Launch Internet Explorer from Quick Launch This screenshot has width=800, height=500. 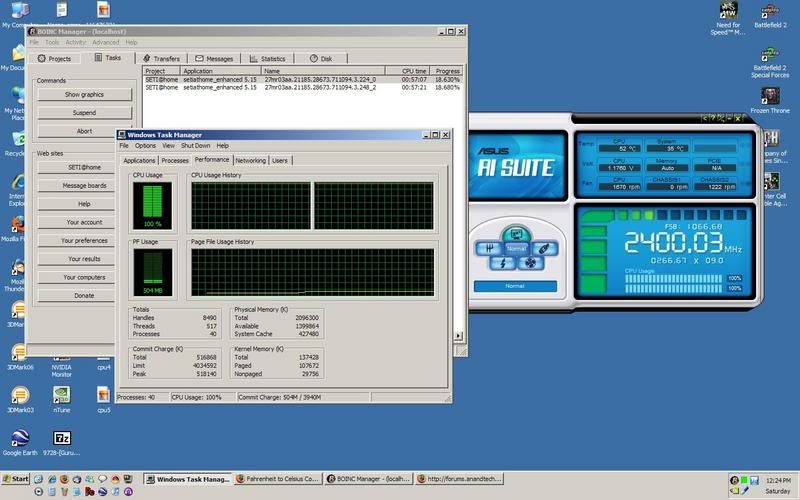52,479
